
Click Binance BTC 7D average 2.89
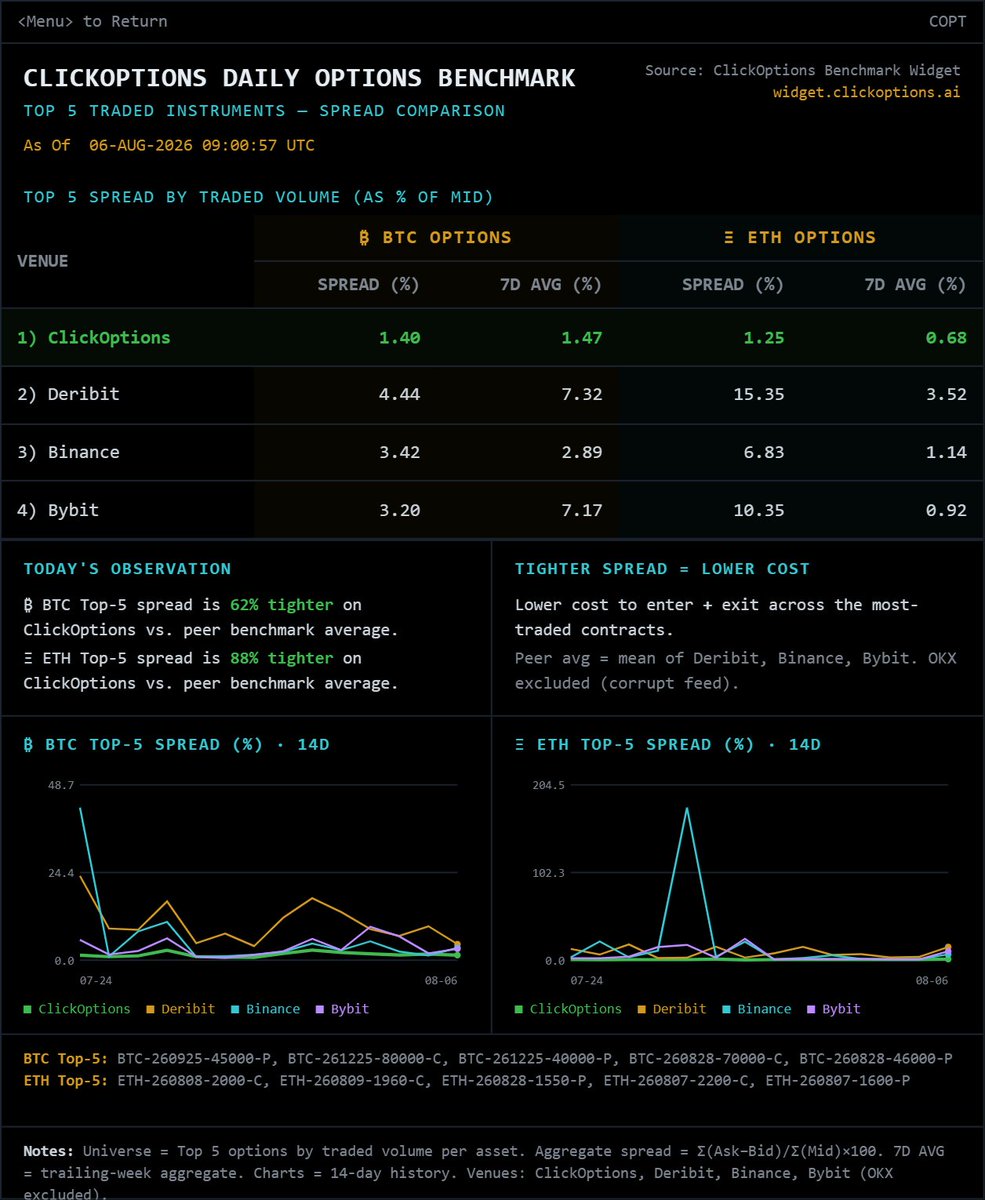581,452
